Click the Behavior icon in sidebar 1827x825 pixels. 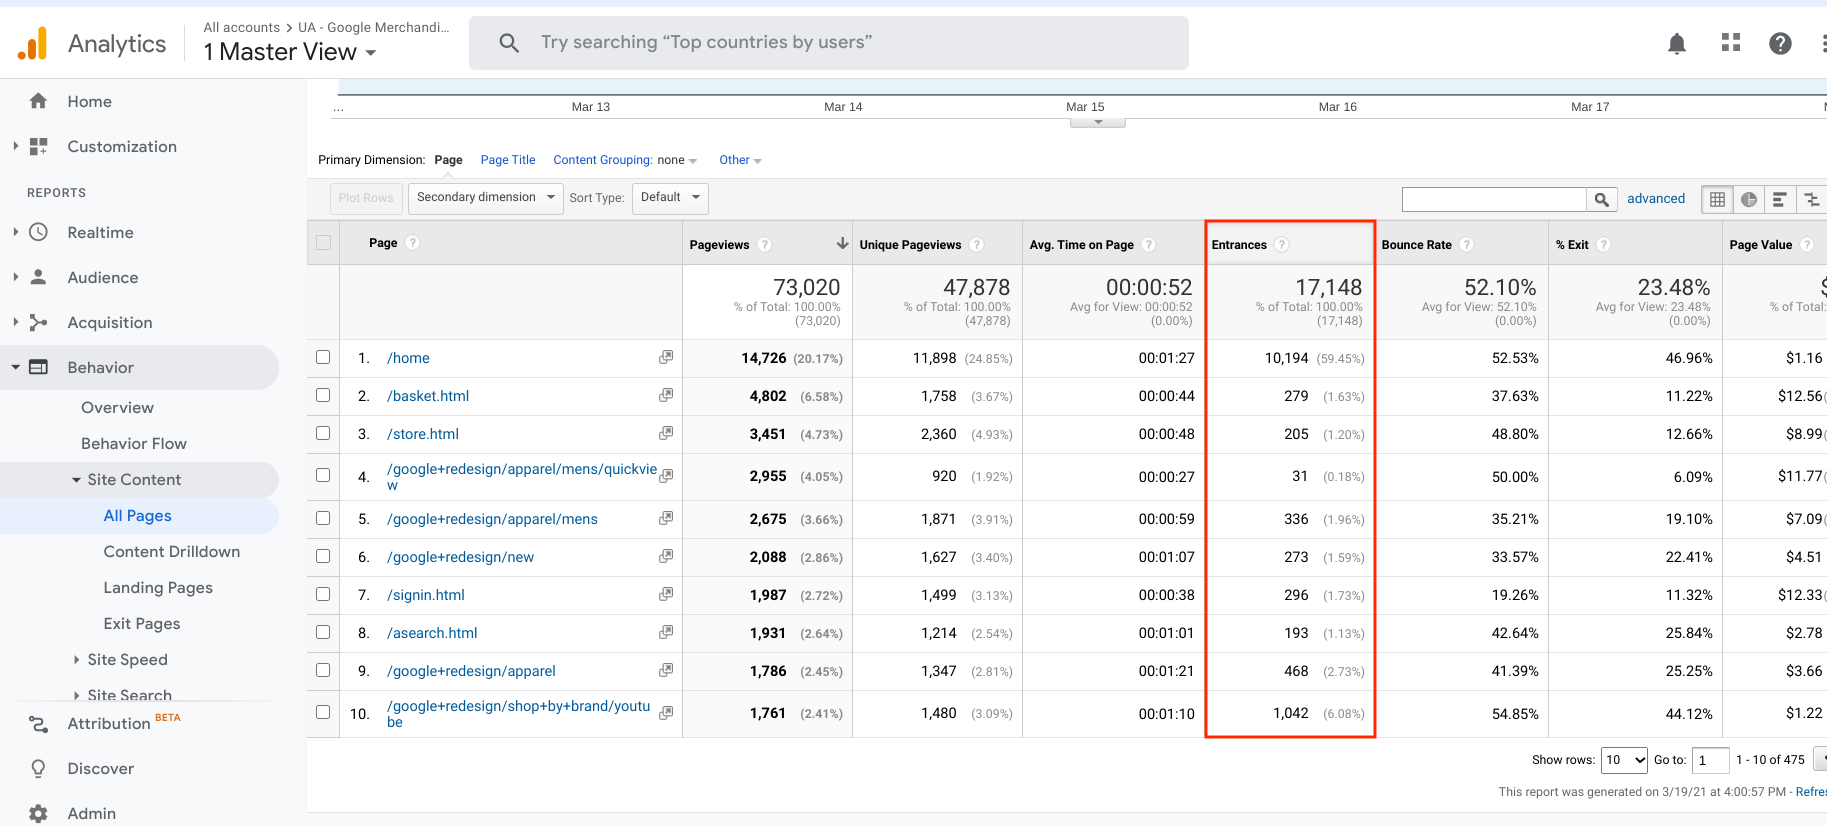click(x=38, y=367)
